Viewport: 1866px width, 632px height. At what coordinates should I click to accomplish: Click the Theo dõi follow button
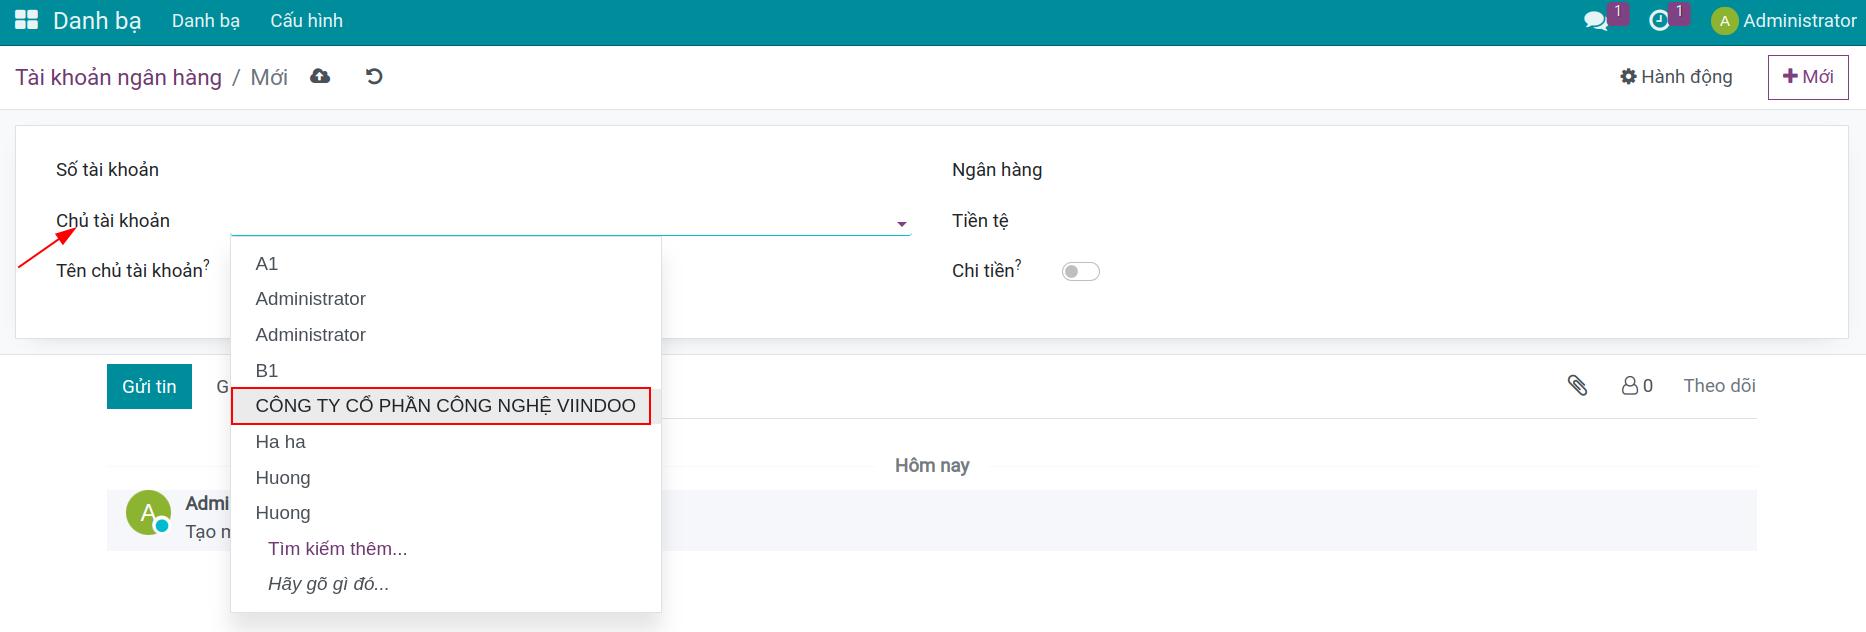coord(1719,385)
